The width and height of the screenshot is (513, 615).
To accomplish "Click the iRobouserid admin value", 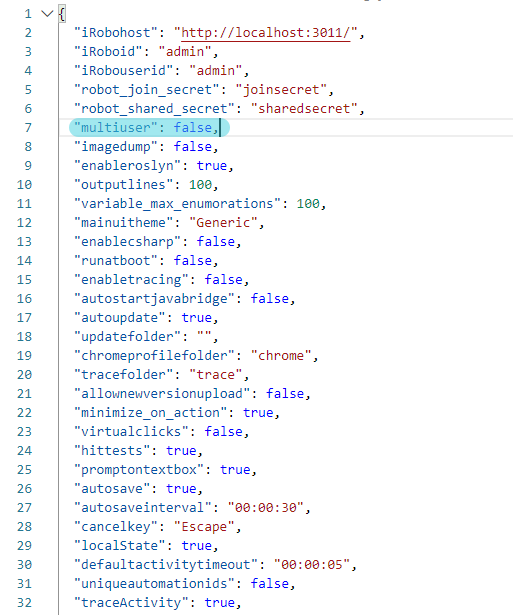I will (x=216, y=71).
